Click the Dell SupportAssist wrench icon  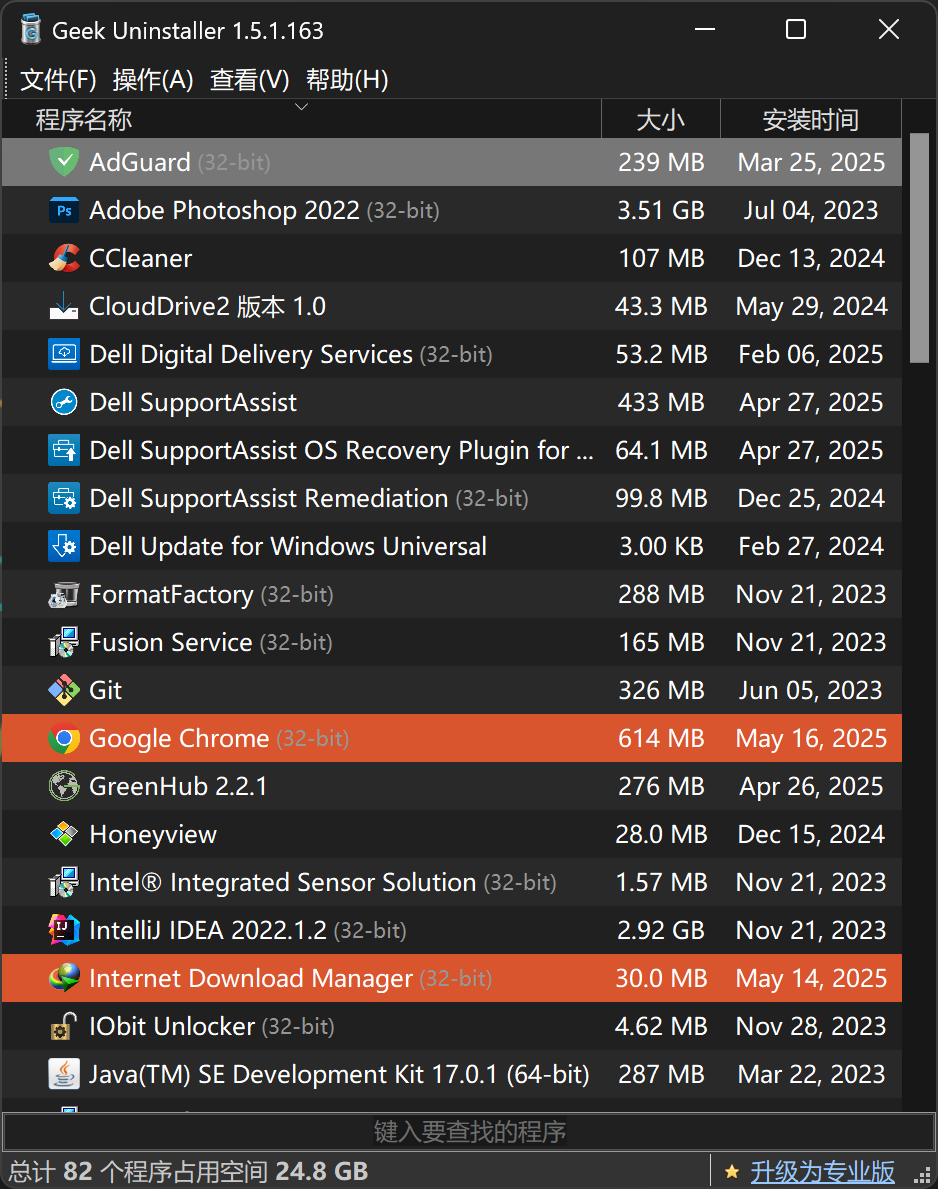click(64, 402)
